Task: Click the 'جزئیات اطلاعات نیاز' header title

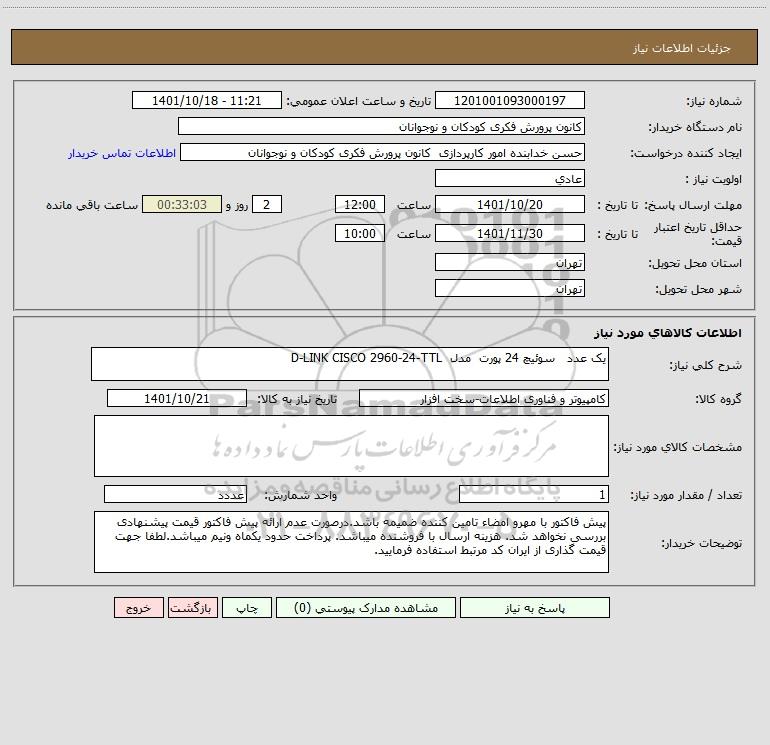Action: tap(682, 48)
